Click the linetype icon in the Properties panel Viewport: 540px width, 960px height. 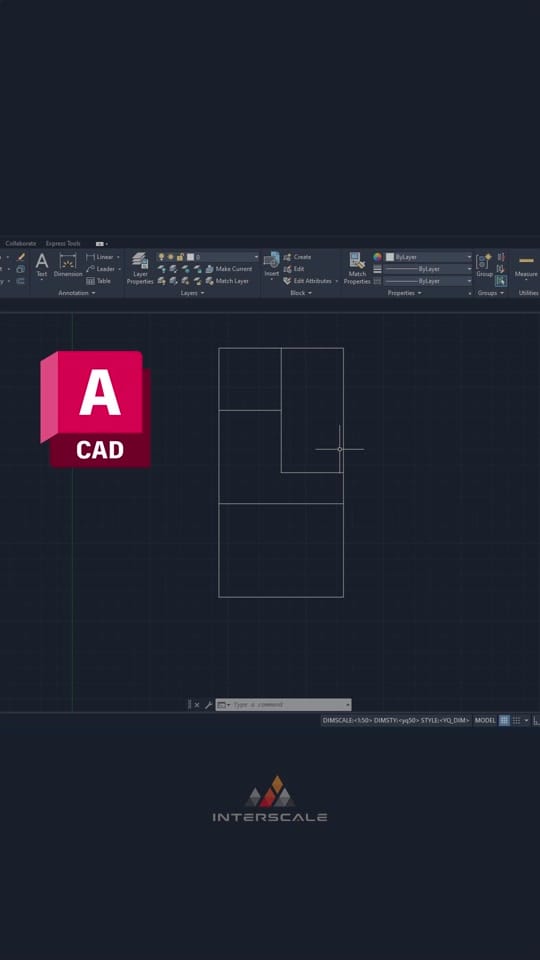[377, 281]
